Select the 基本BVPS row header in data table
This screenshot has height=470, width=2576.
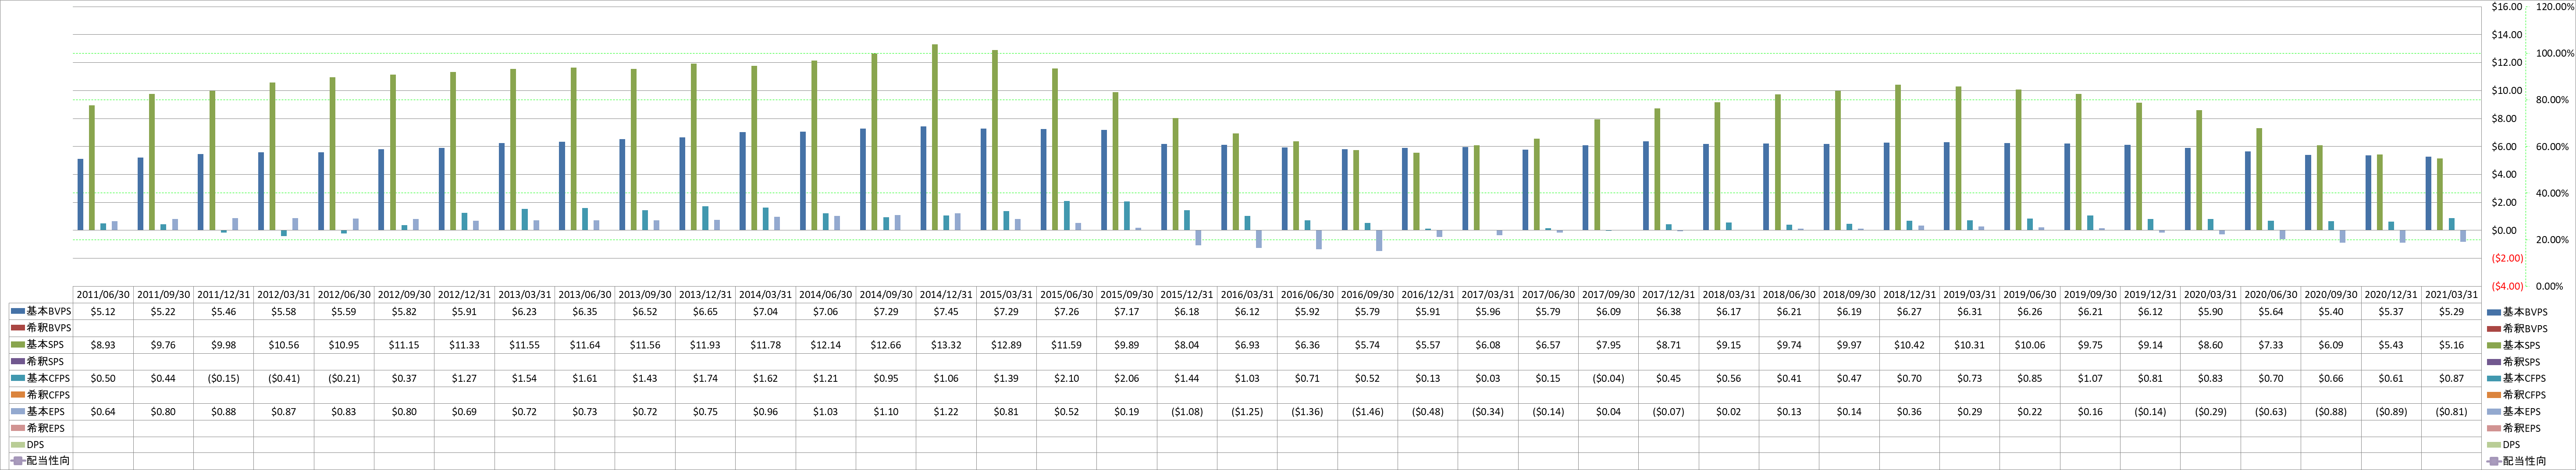(41, 312)
